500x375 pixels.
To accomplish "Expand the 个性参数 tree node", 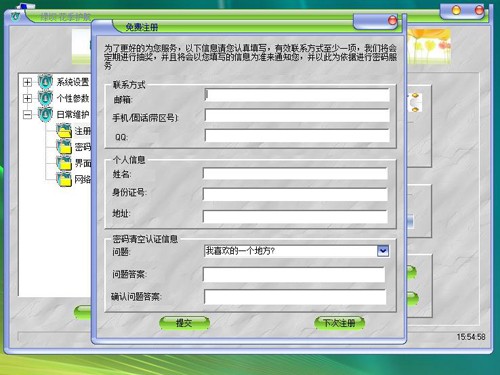I will [27, 98].
